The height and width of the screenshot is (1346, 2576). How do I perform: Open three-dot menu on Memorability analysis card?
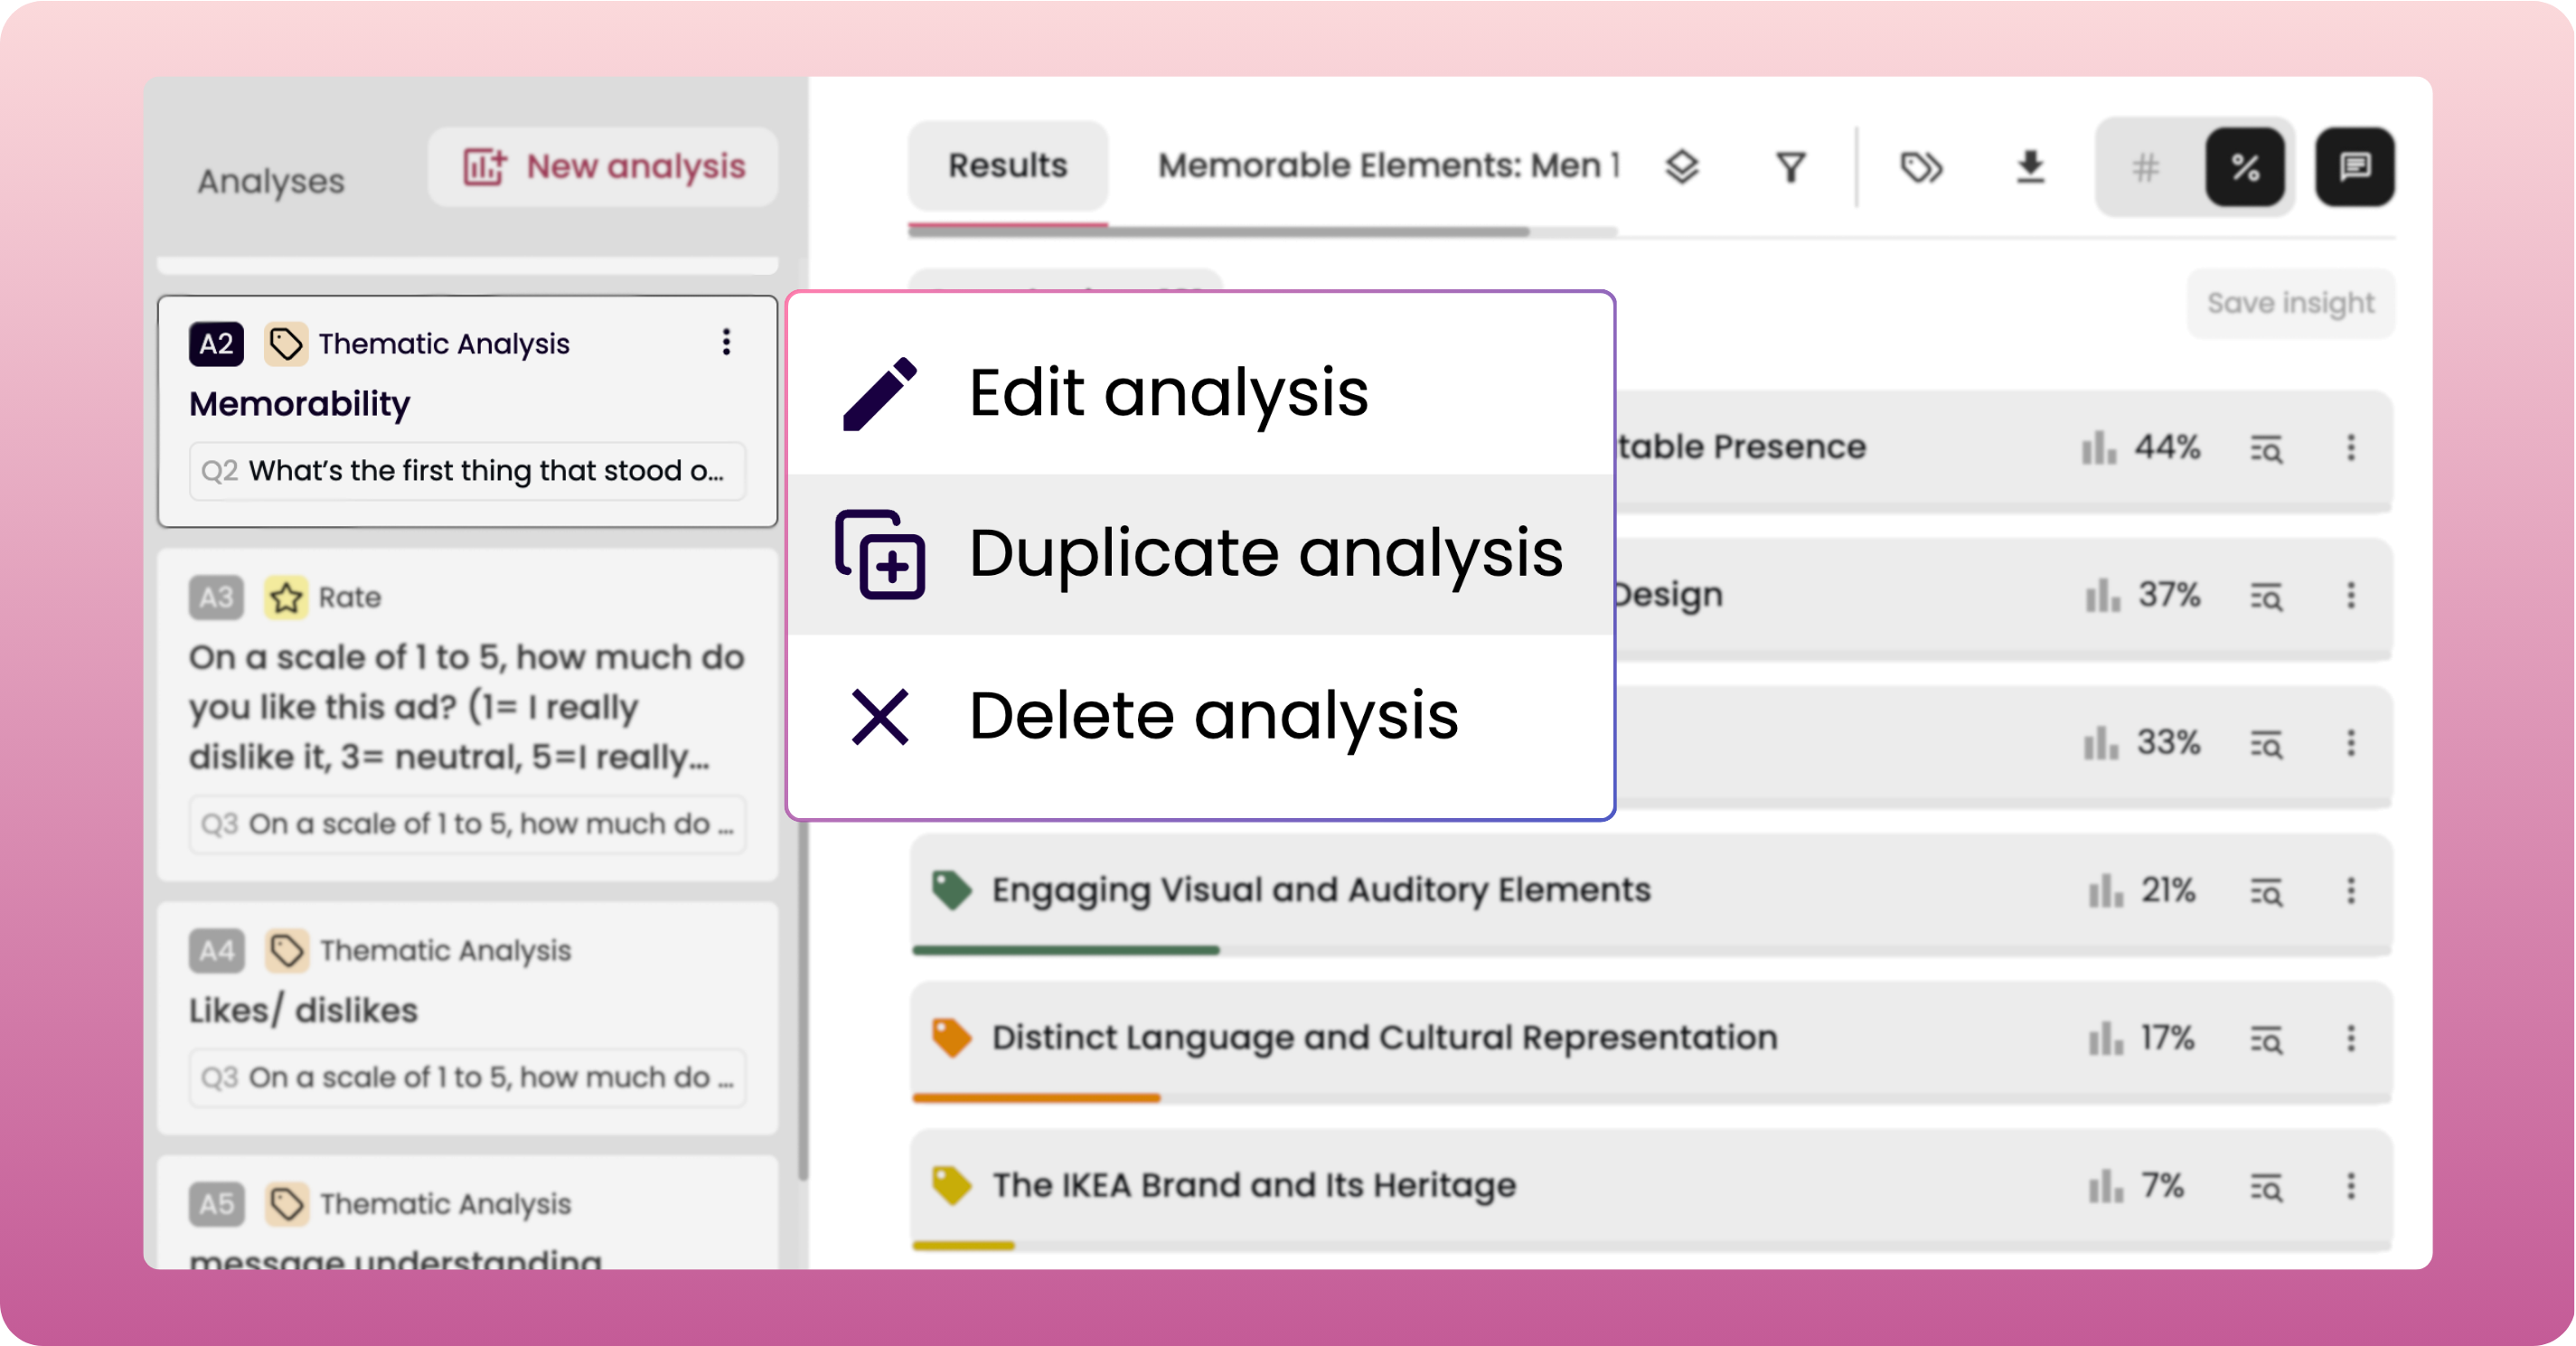[x=727, y=343]
